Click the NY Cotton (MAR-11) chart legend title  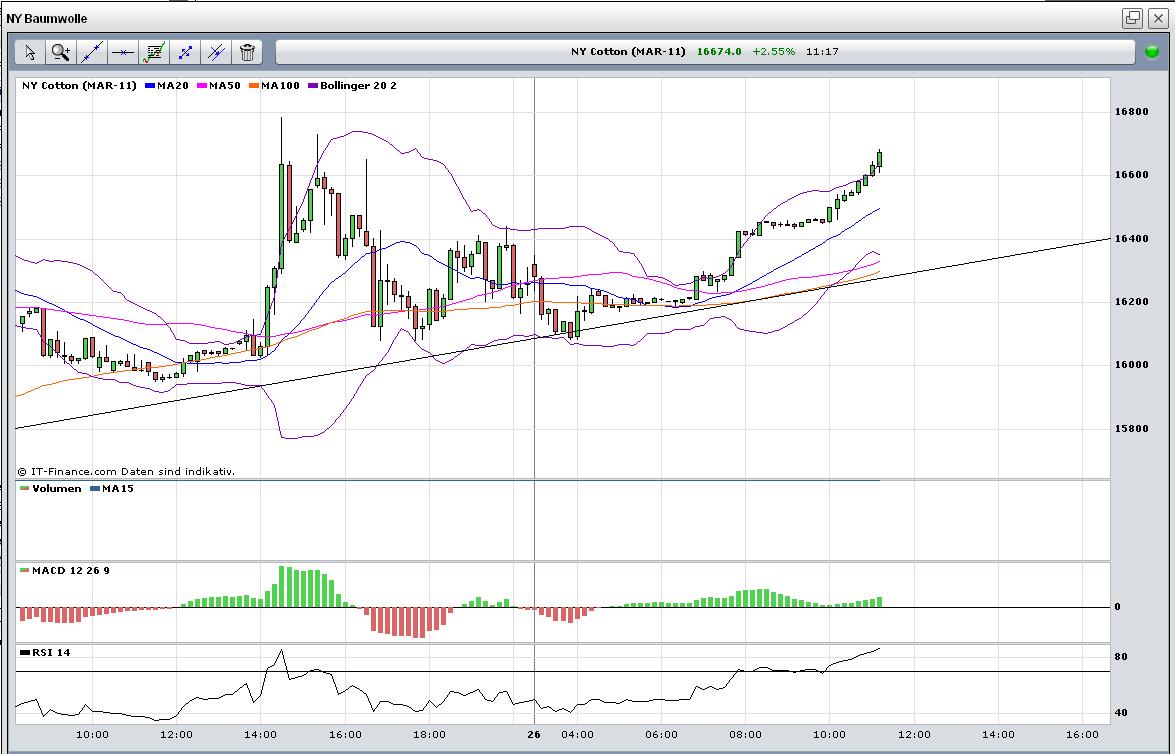pos(79,86)
